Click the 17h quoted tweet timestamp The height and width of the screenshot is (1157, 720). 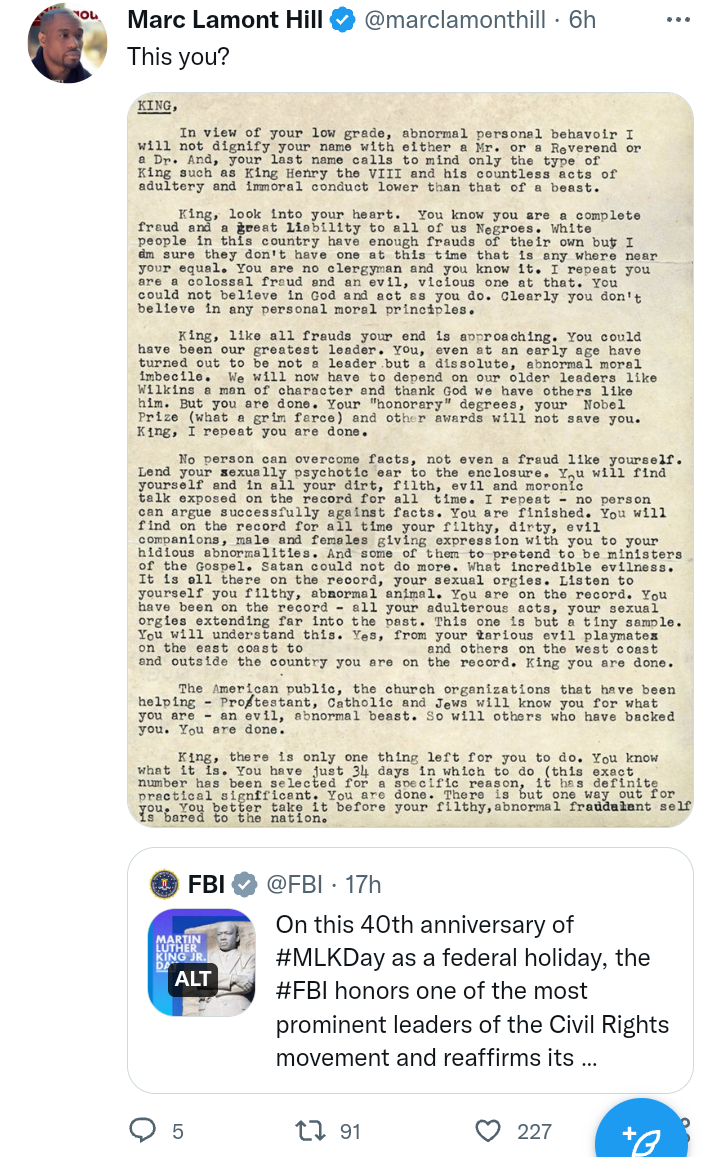pos(362,884)
